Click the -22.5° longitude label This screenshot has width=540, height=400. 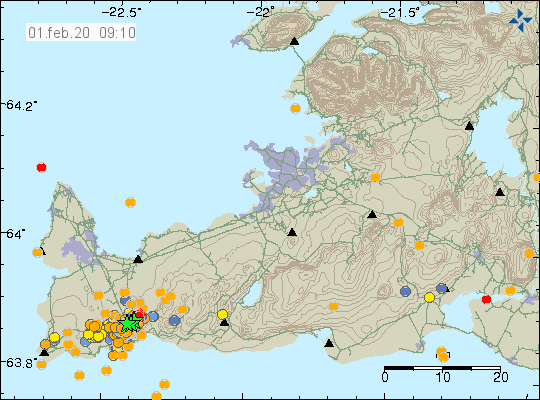tap(121, 12)
